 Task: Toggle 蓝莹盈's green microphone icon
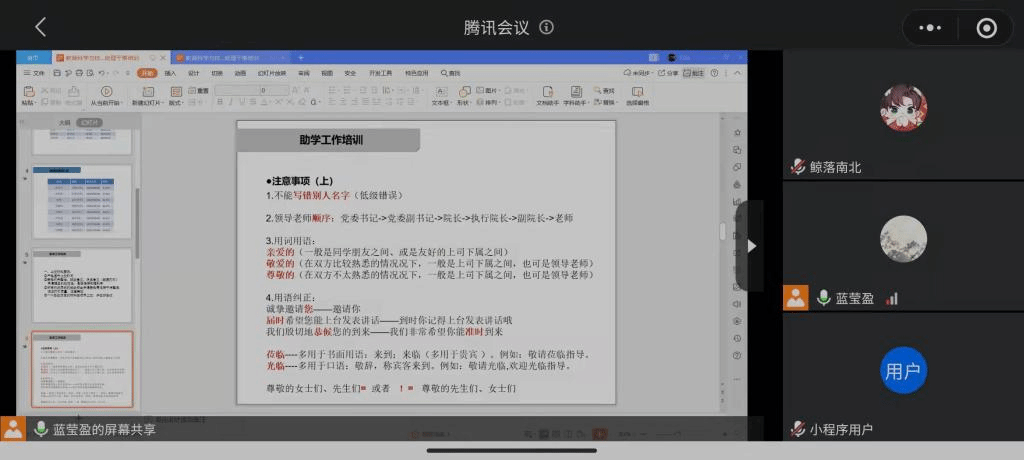(824, 297)
